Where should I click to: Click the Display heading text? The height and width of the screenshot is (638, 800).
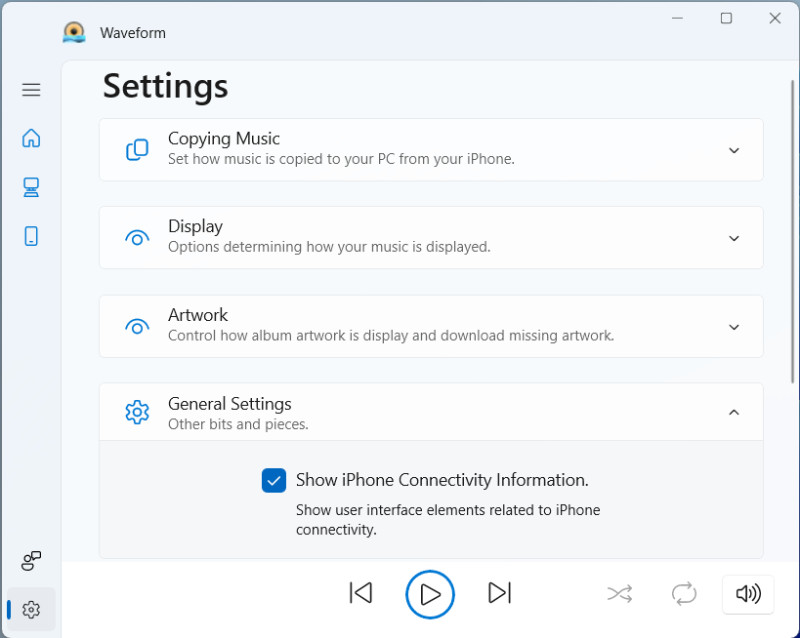[195, 227]
